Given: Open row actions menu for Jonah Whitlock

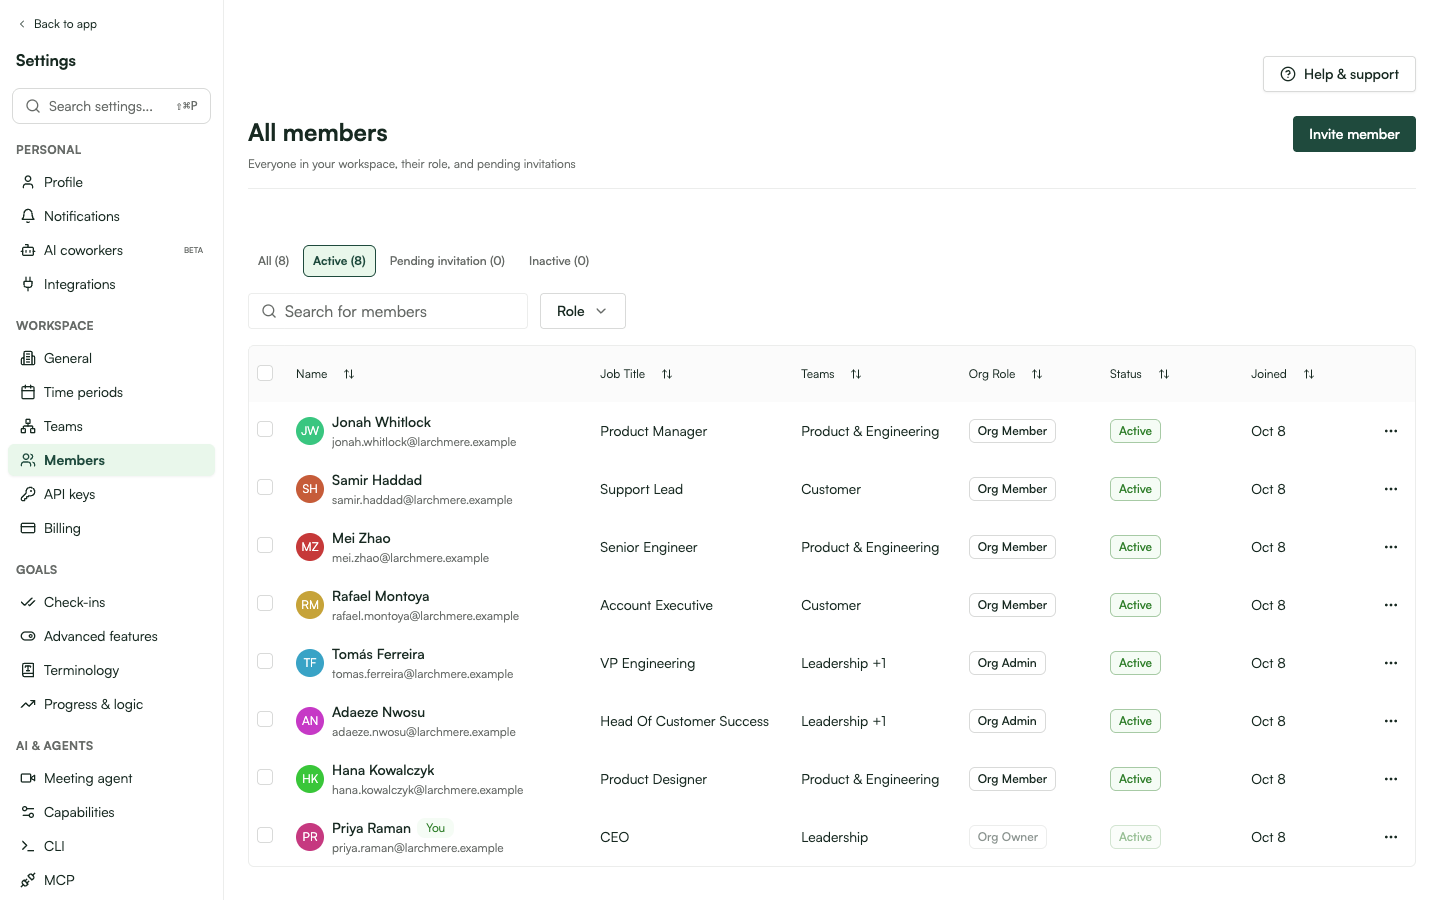Looking at the screenshot, I should 1391,431.
